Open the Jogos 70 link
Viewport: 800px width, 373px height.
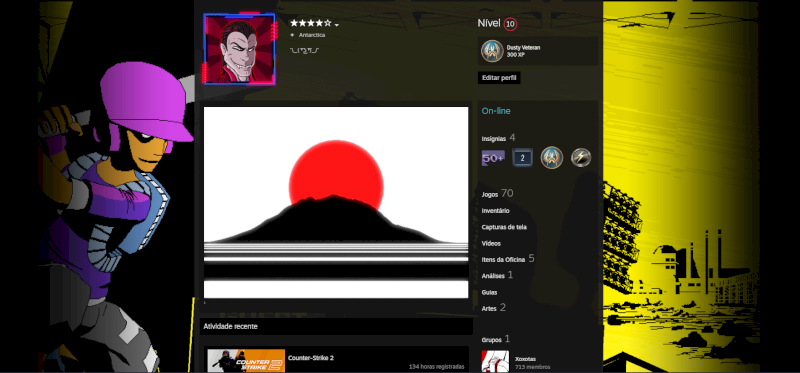[497, 193]
